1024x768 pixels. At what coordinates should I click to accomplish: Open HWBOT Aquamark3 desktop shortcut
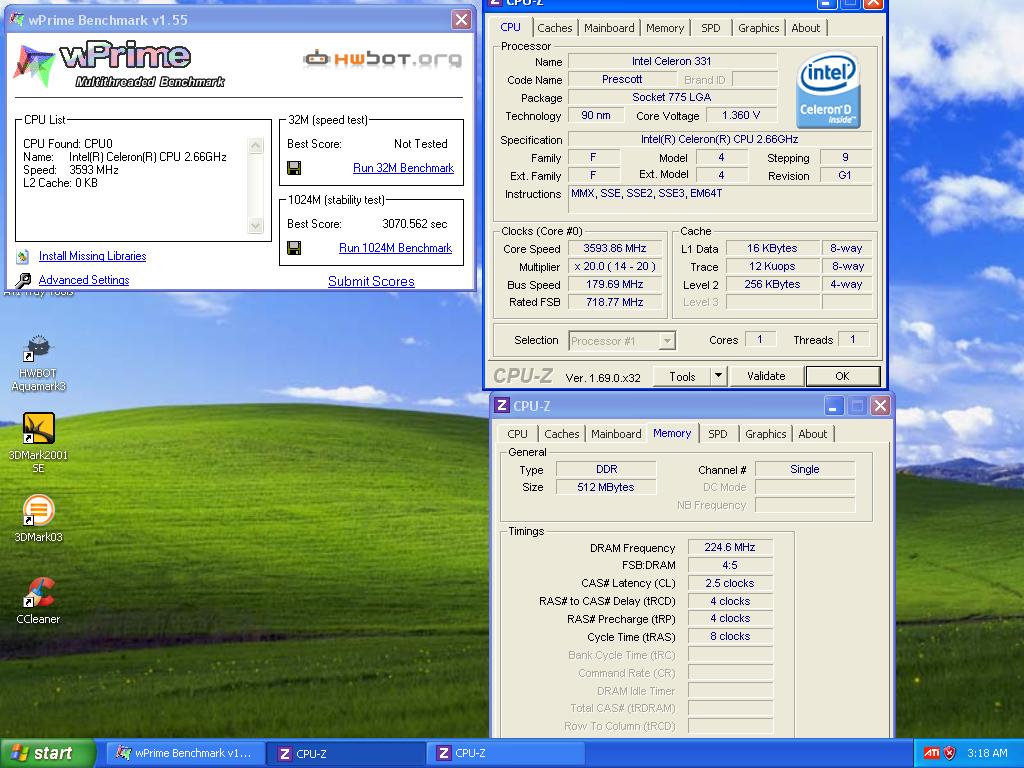click(x=38, y=363)
